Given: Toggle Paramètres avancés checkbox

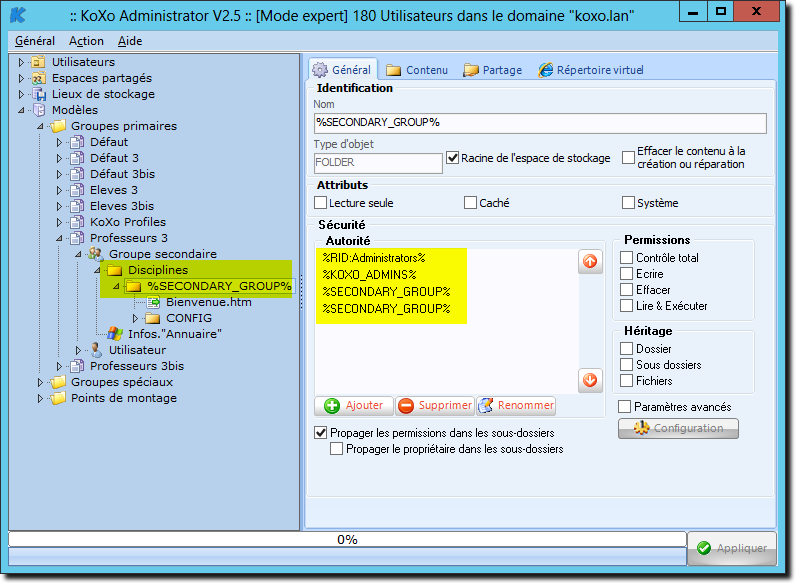Looking at the screenshot, I should tap(624, 407).
